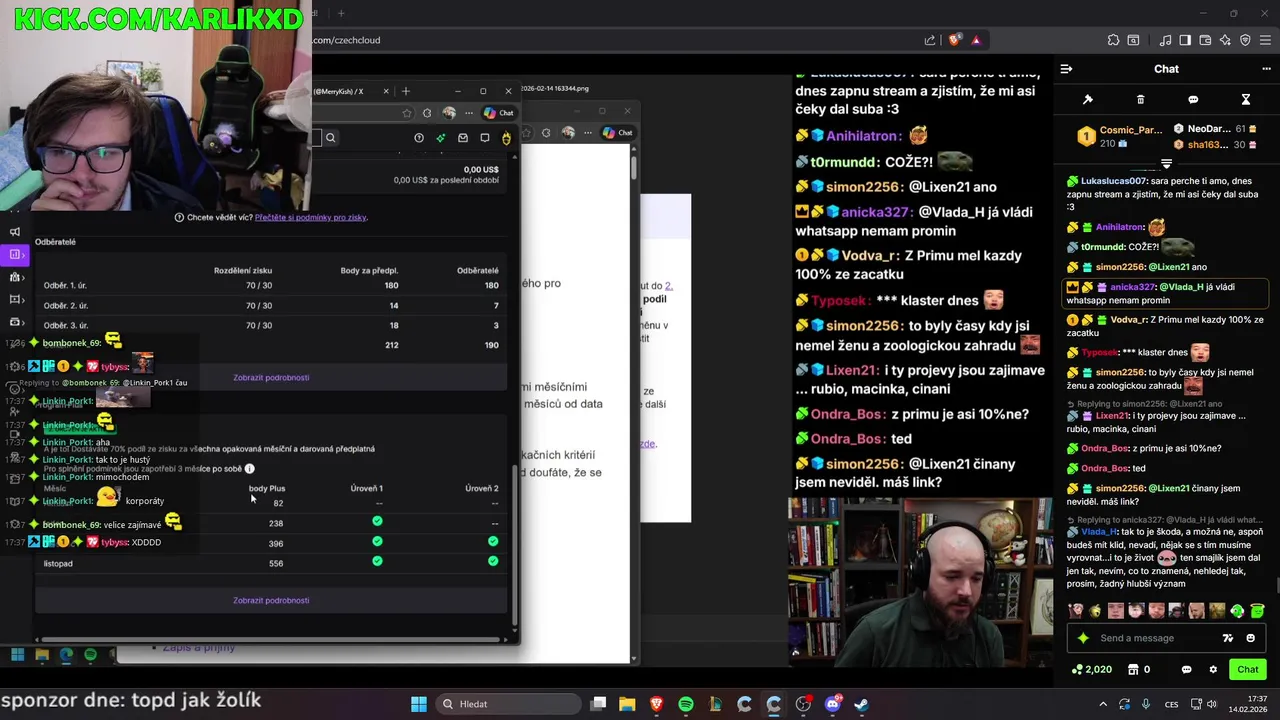Image resolution: width=1280 pixels, height=720 pixels.
Task: Open chat settings gear
Action: [1213, 669]
